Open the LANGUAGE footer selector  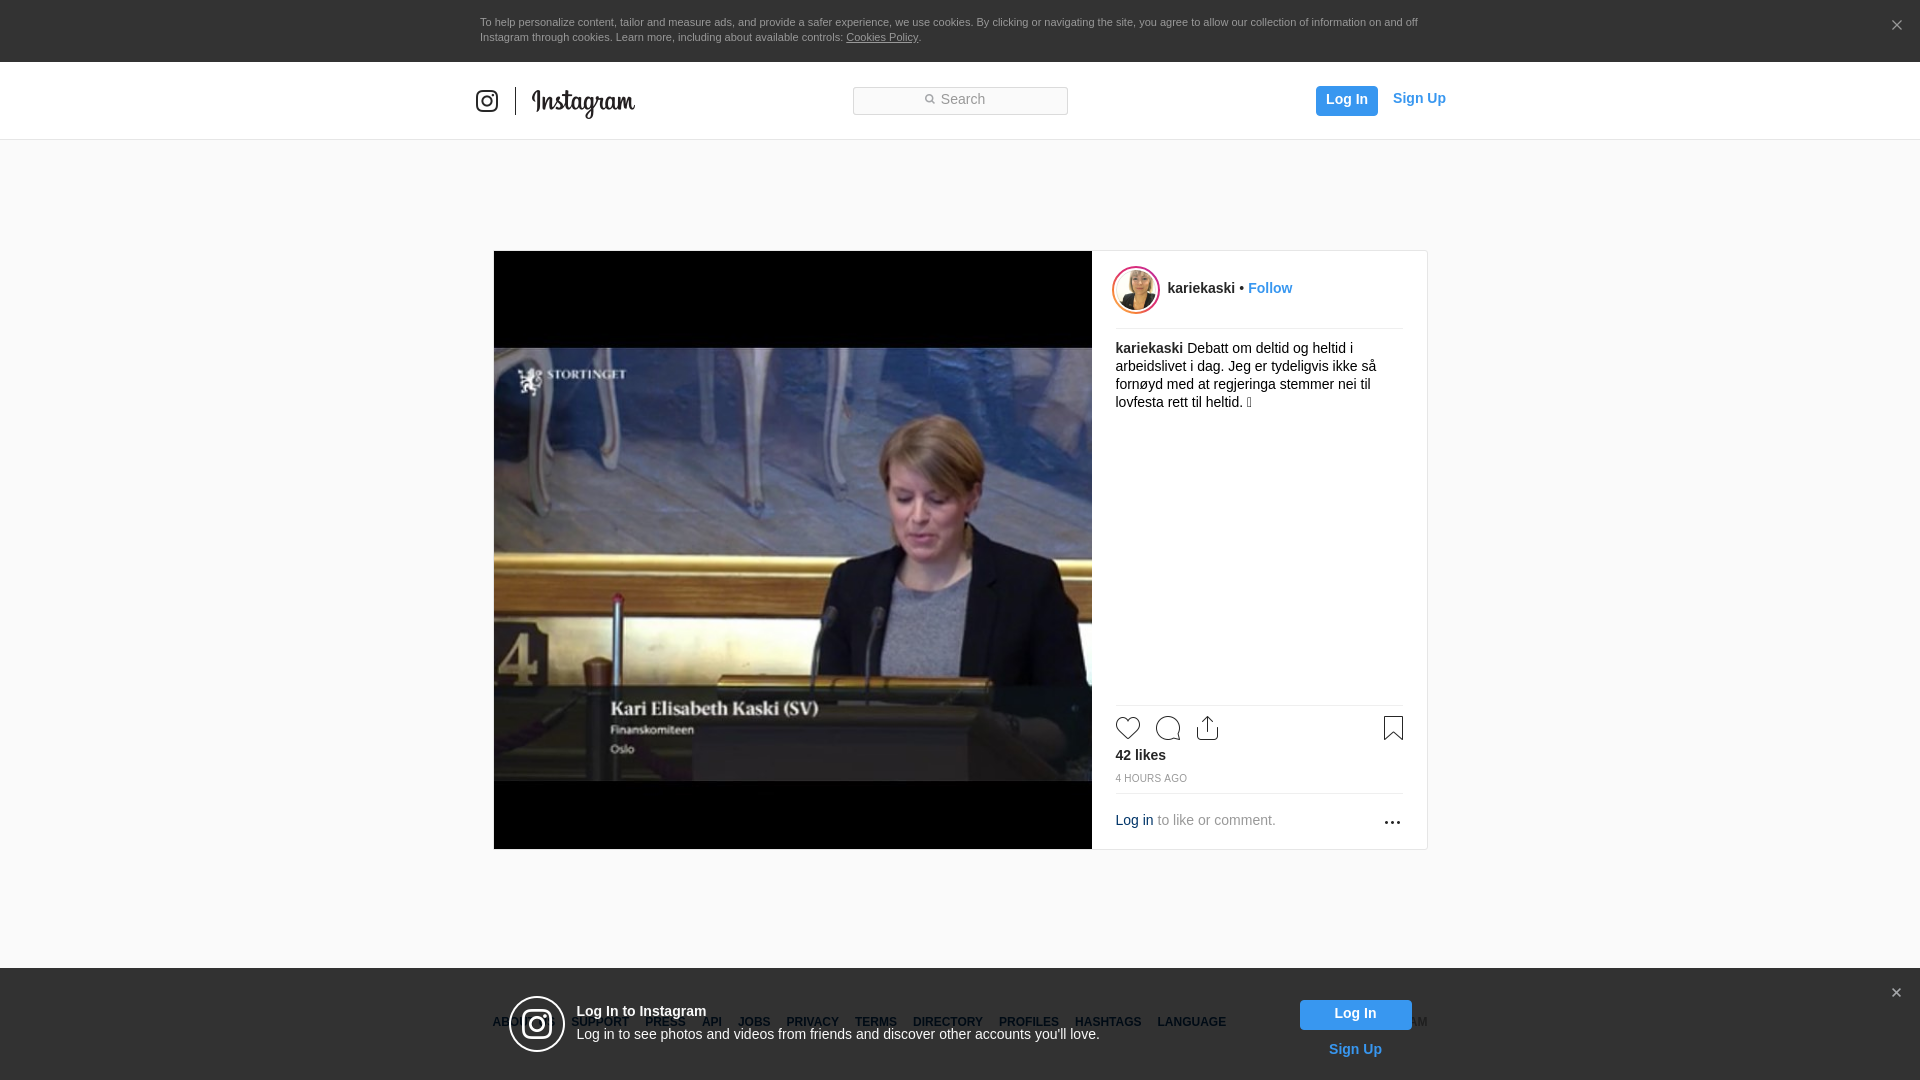[x=1191, y=1022]
